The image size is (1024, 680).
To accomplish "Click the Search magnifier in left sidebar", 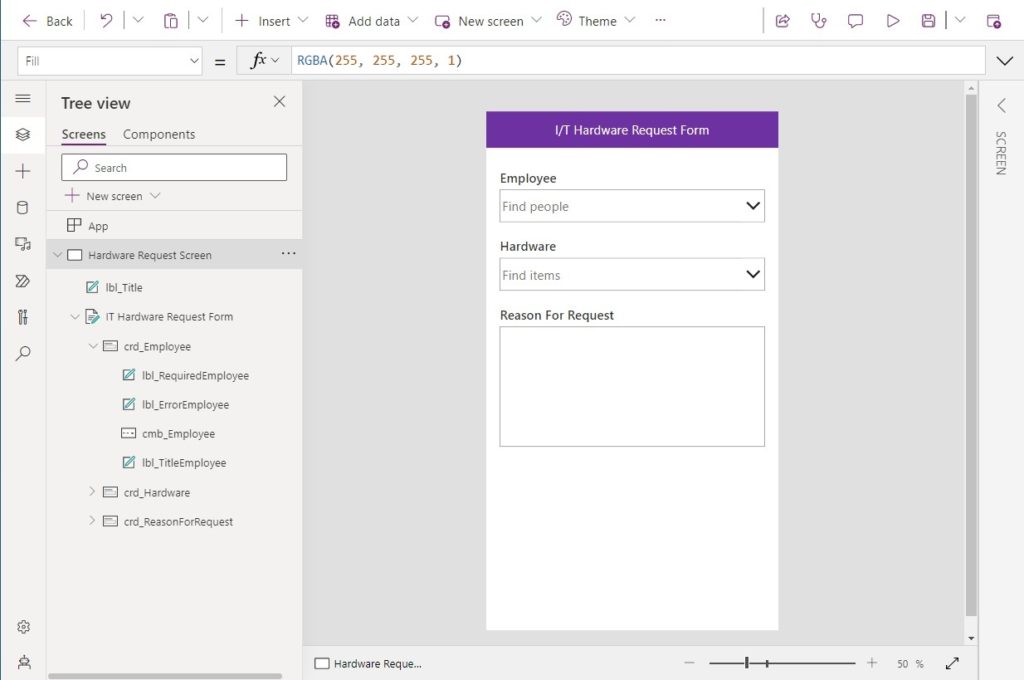I will 23,353.
